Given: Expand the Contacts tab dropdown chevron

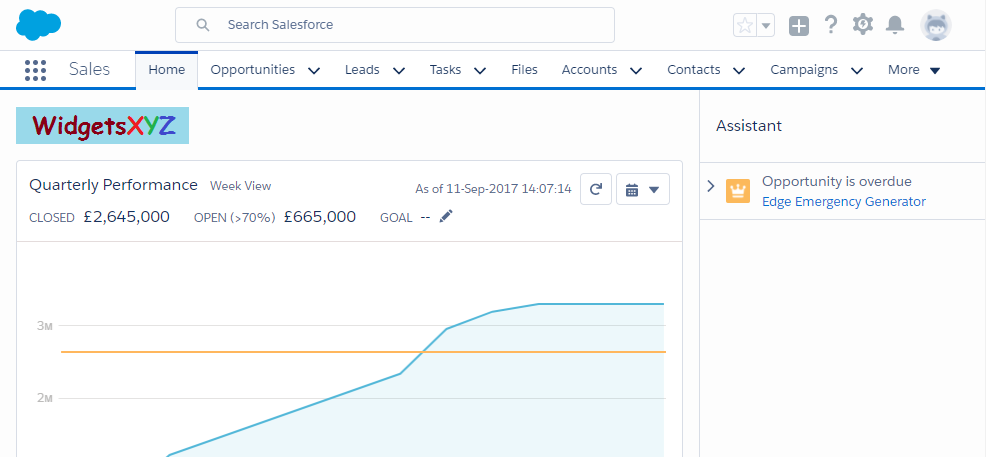Looking at the screenshot, I should tap(739, 70).
